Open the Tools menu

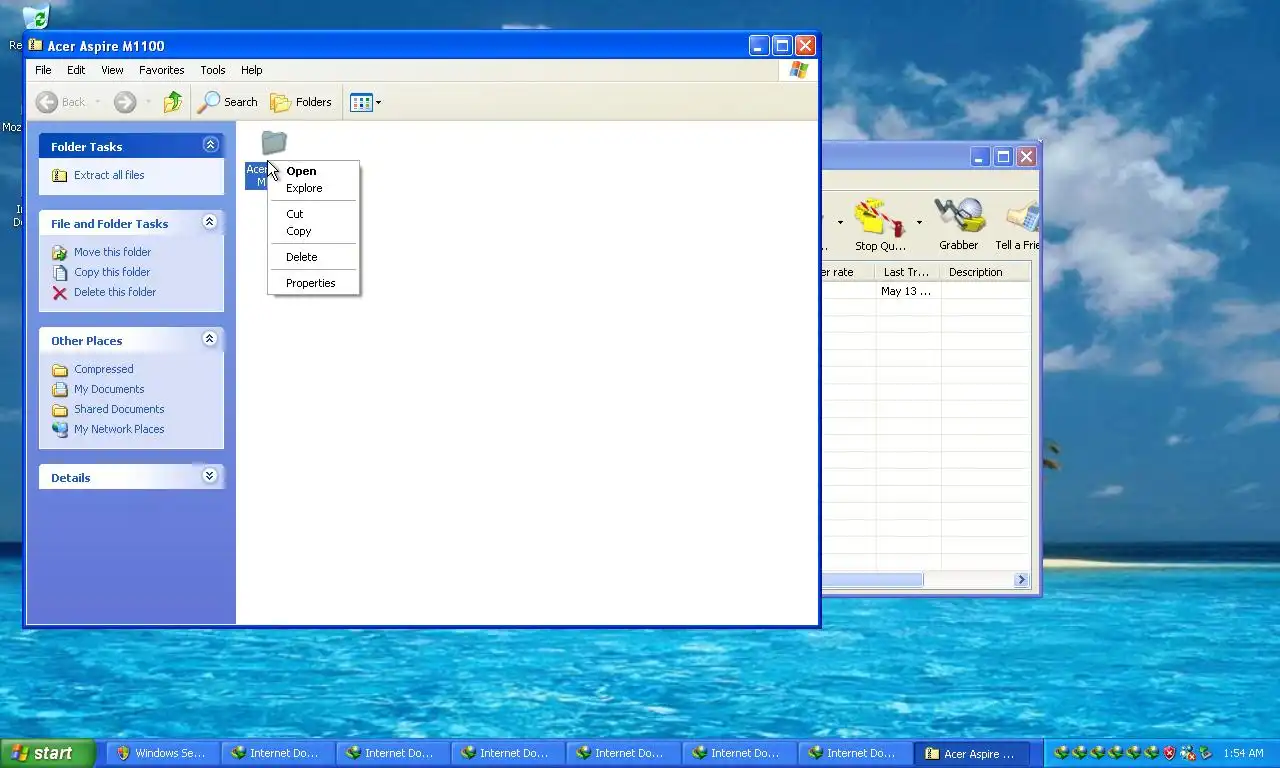pyautogui.click(x=213, y=70)
